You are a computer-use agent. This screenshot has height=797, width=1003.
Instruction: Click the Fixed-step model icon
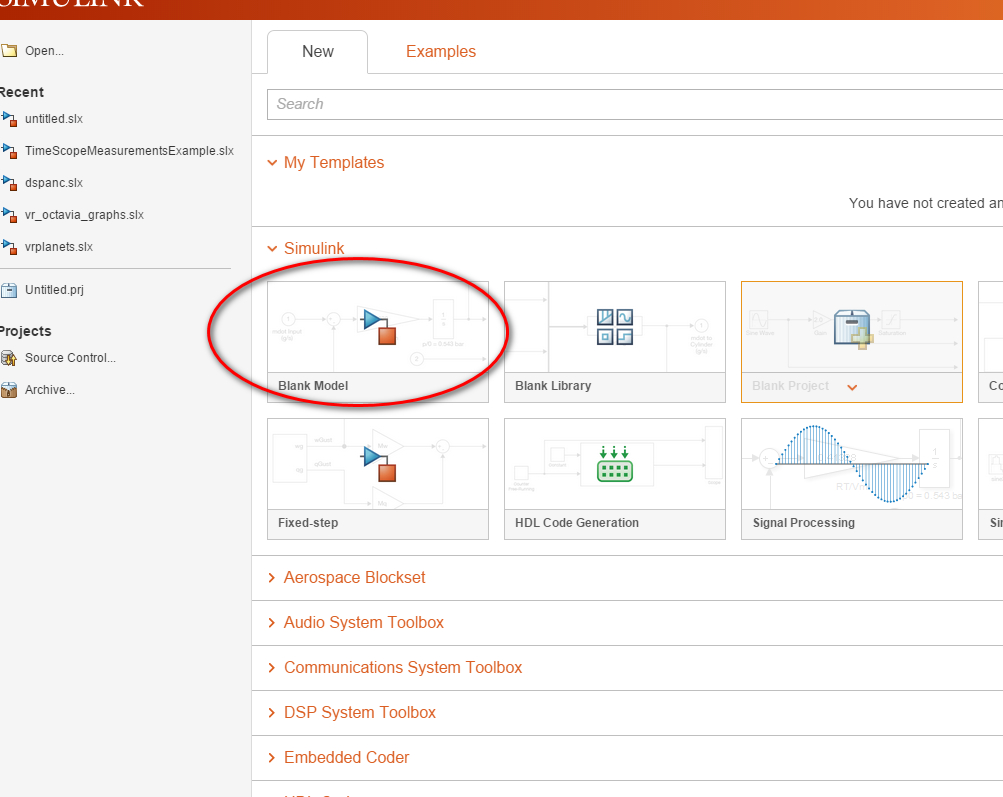pyautogui.click(x=379, y=464)
